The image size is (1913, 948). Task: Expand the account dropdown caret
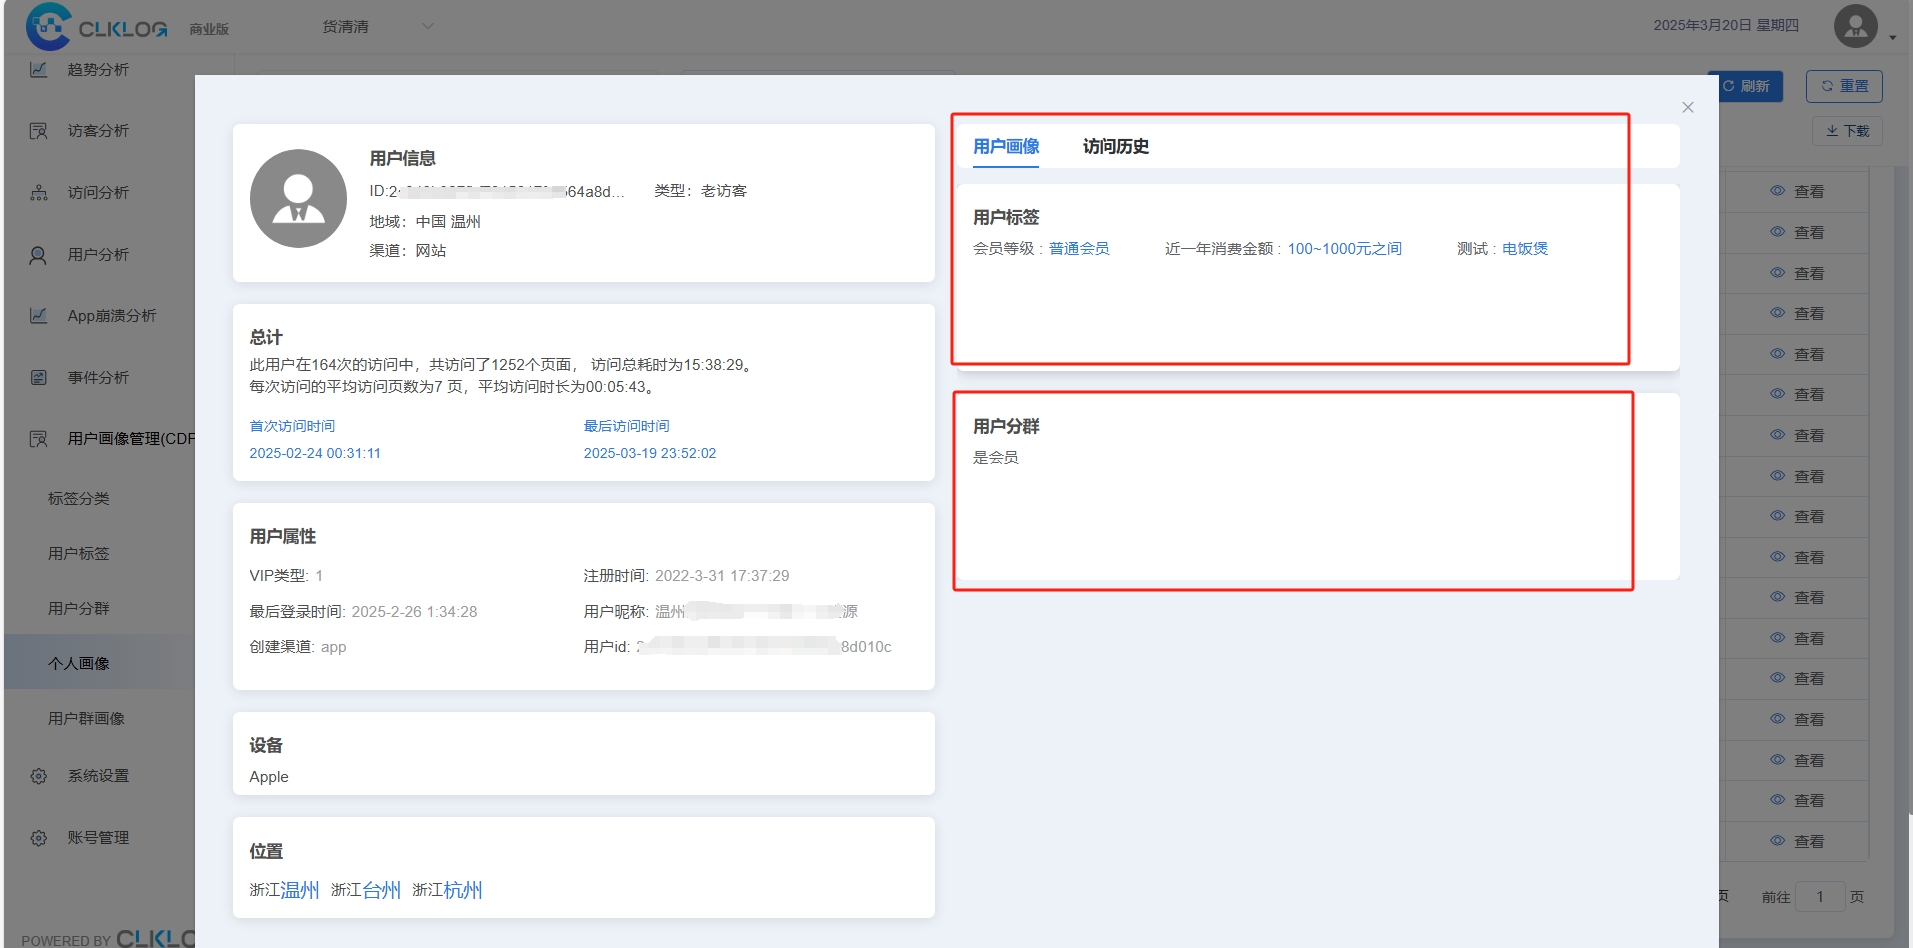click(x=1893, y=38)
